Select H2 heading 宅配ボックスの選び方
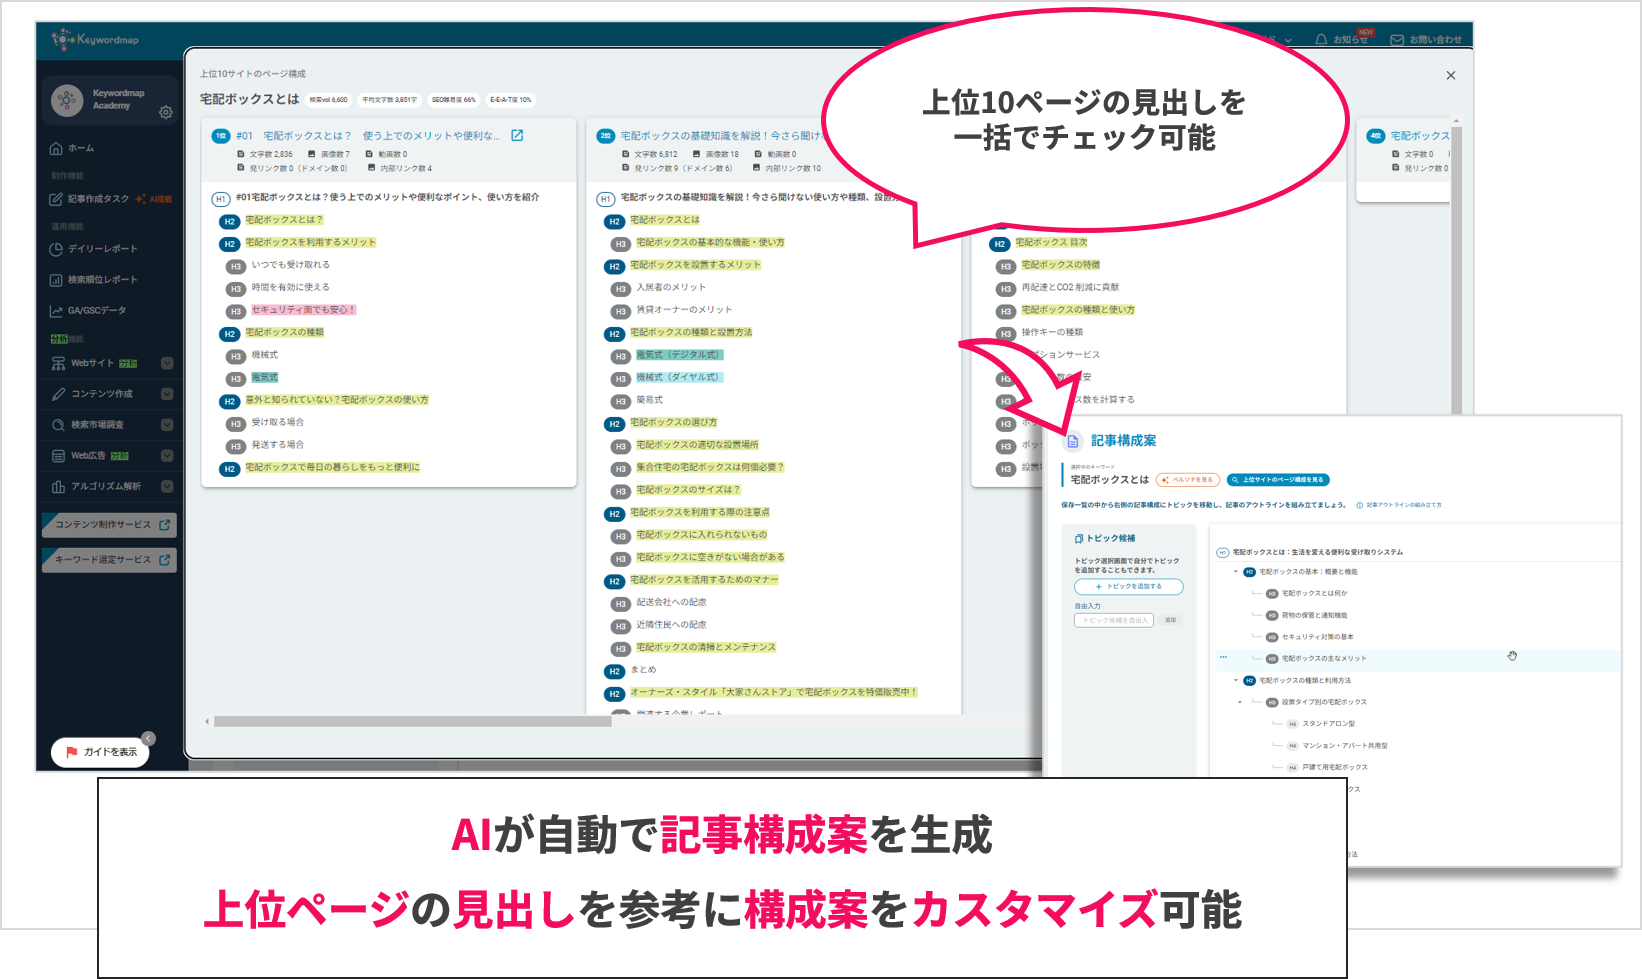Screen dimensions: 1642x979 (x=674, y=422)
